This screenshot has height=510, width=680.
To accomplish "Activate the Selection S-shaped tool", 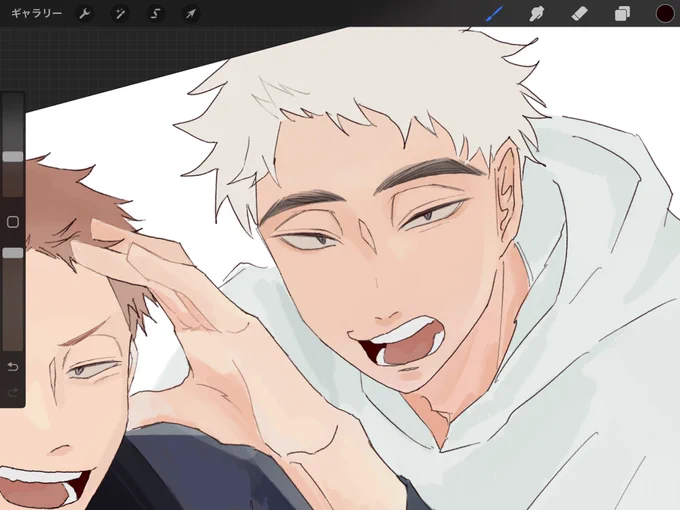I will coord(155,13).
